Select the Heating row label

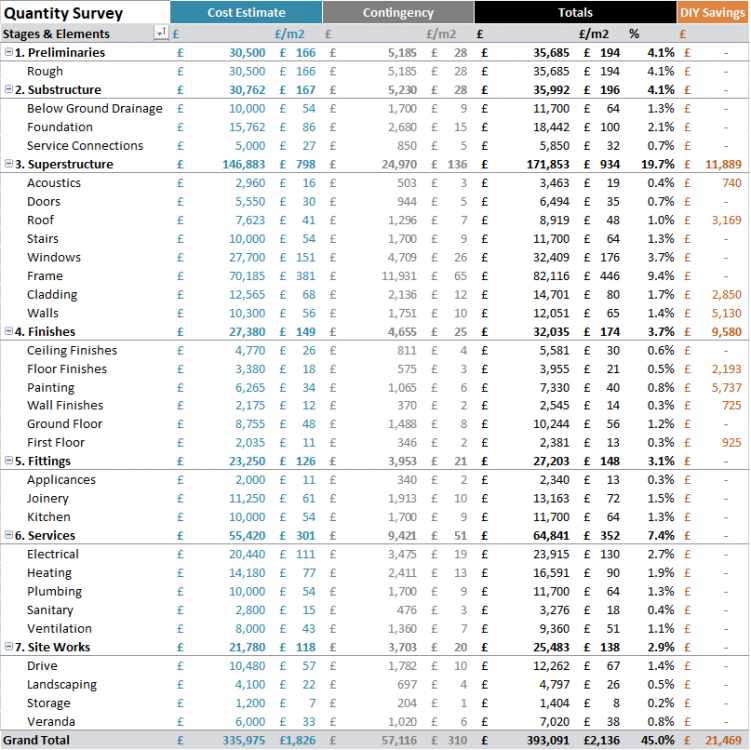coord(49,573)
